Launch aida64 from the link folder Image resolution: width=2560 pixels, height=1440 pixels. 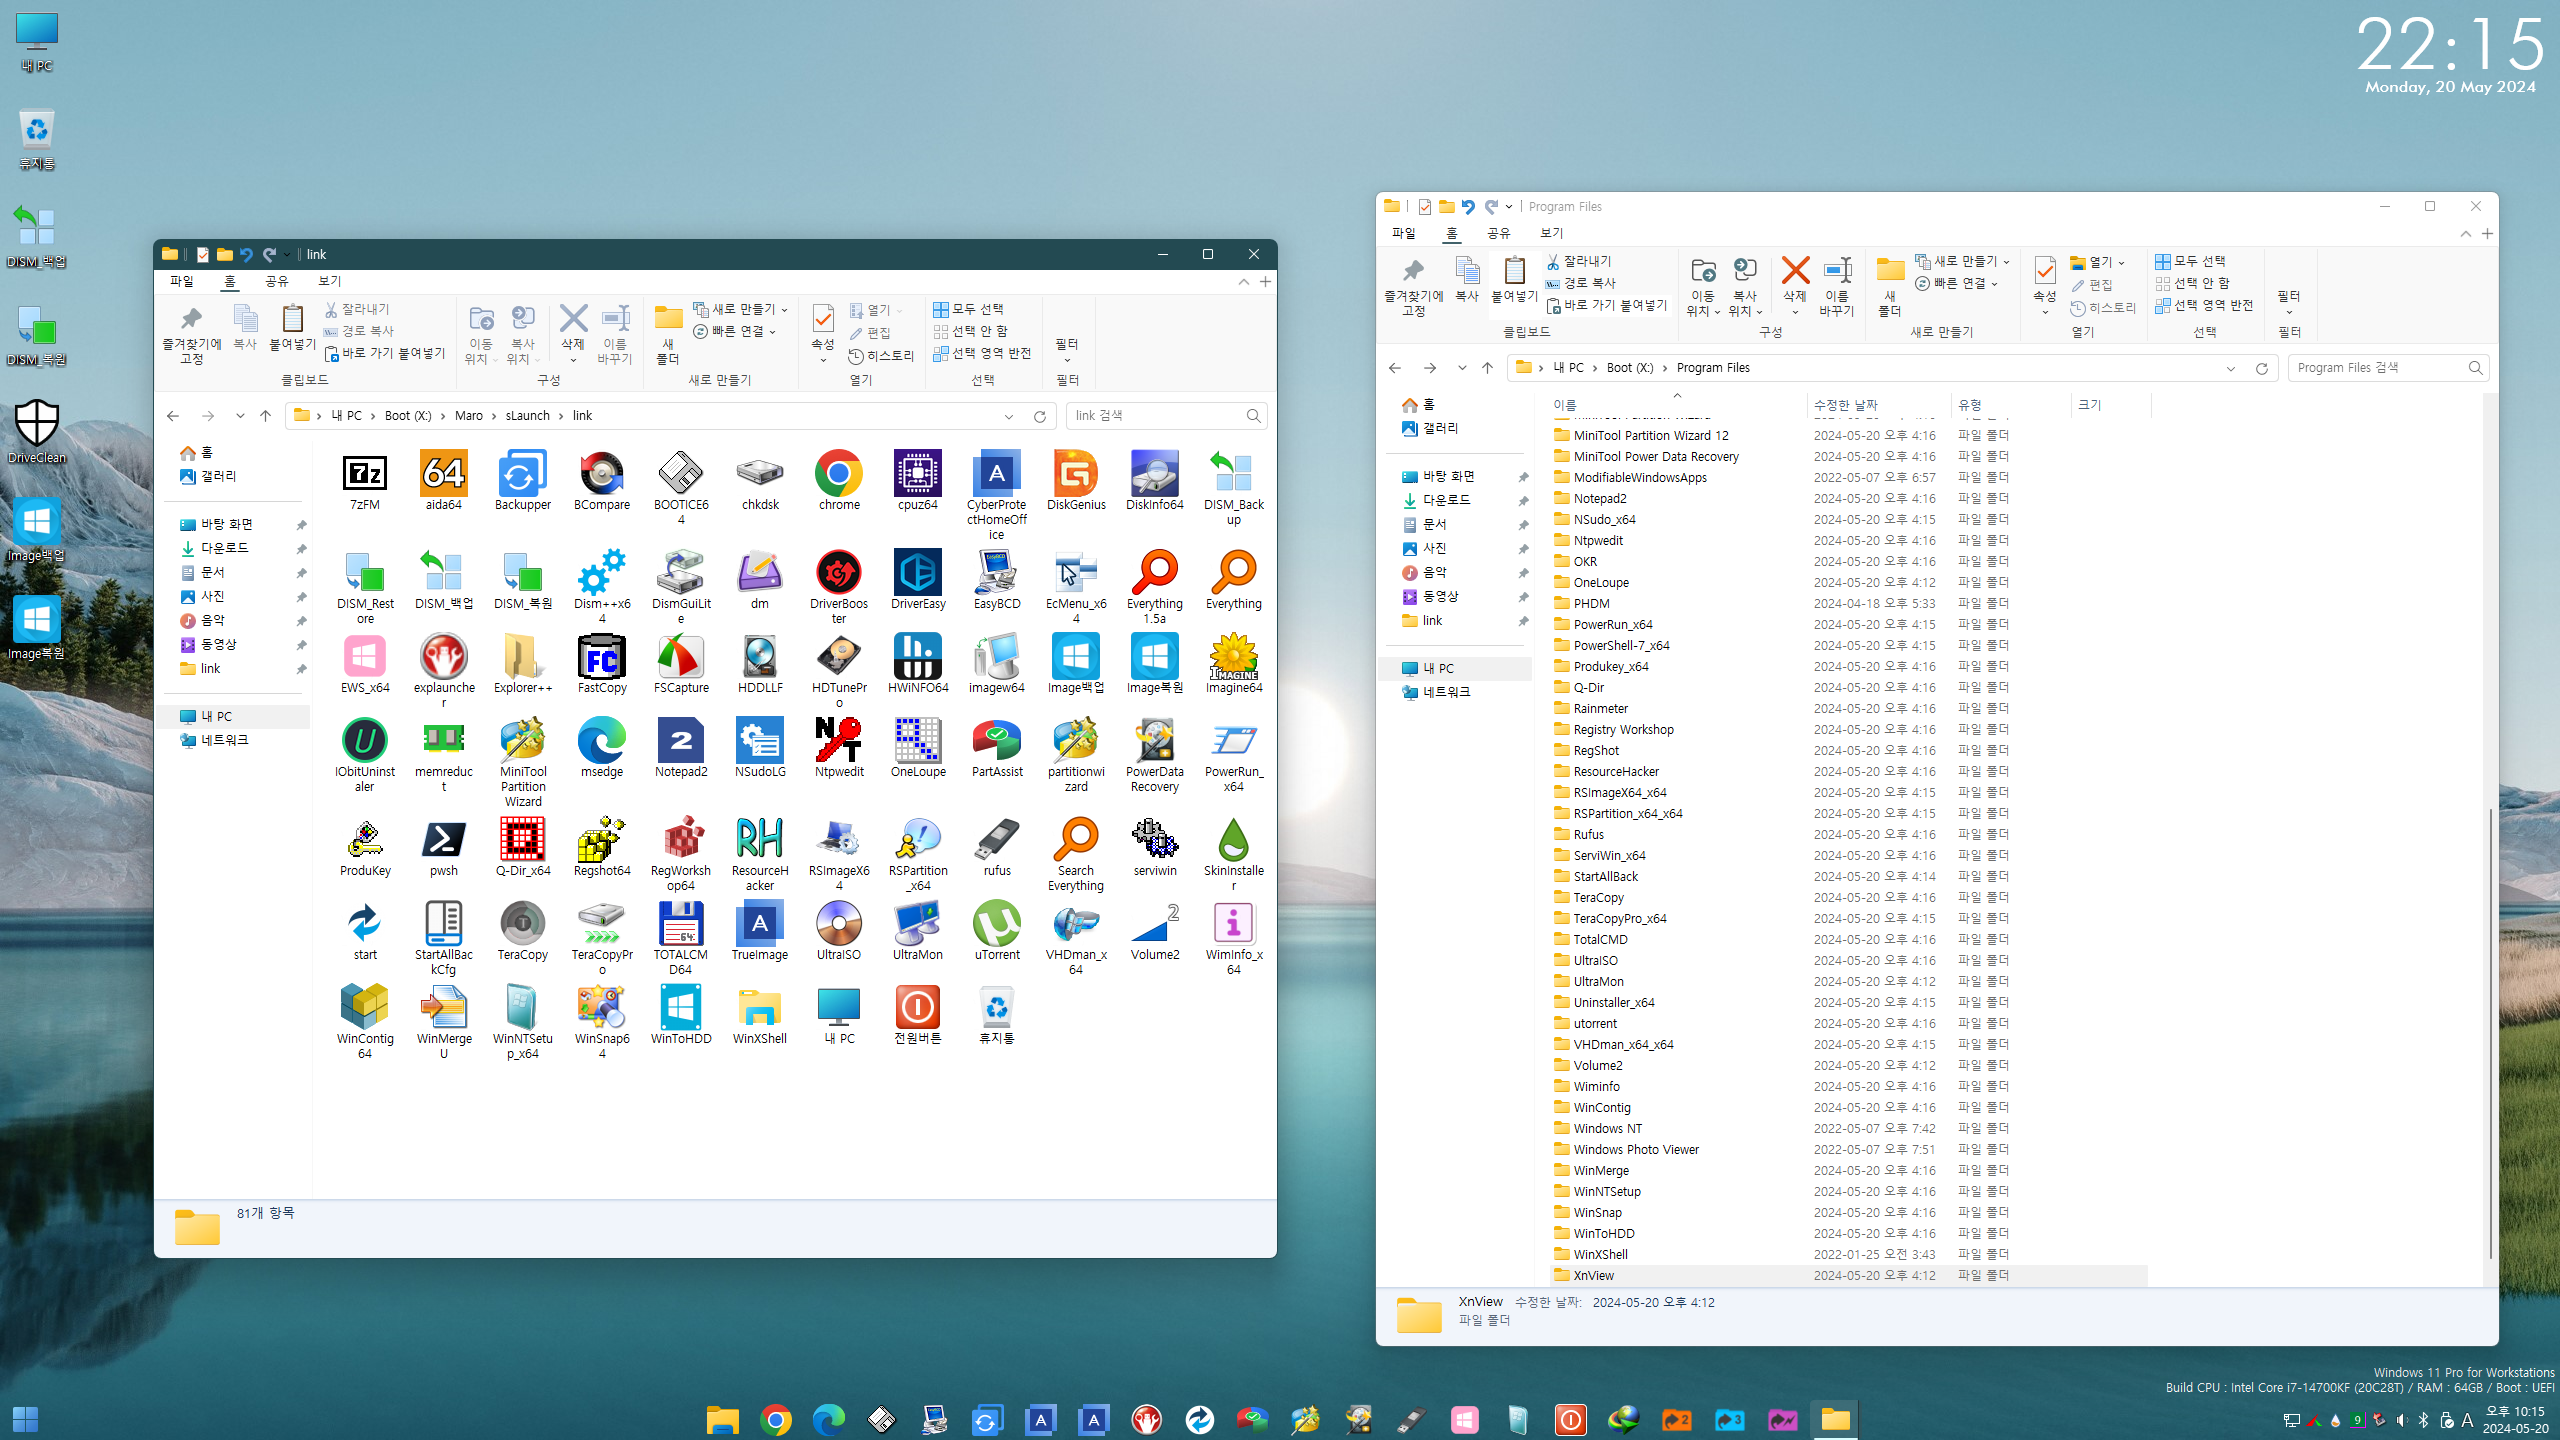443,473
